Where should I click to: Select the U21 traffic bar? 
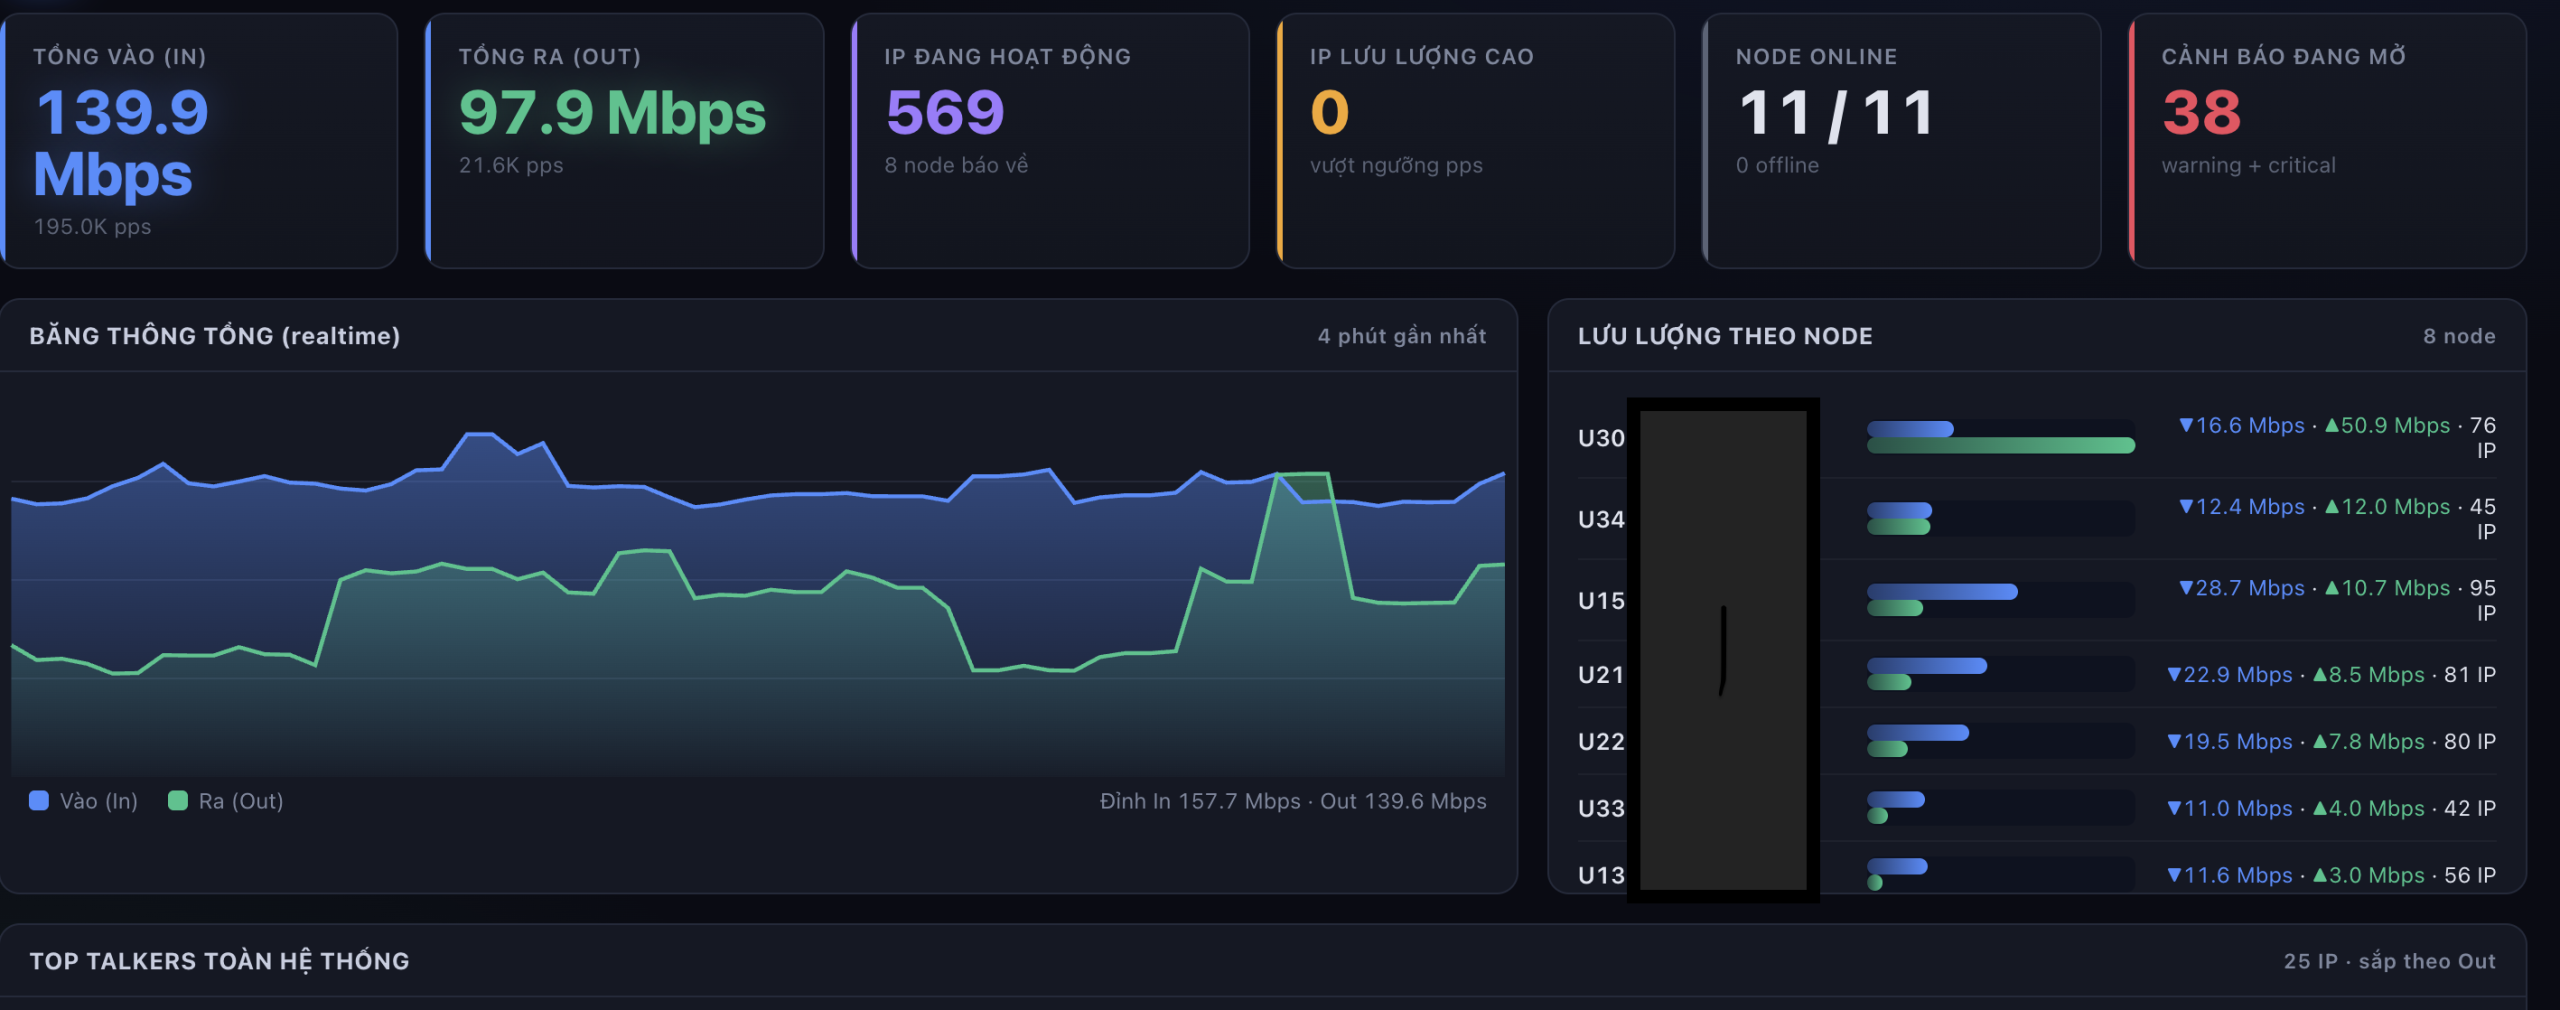point(2000,674)
